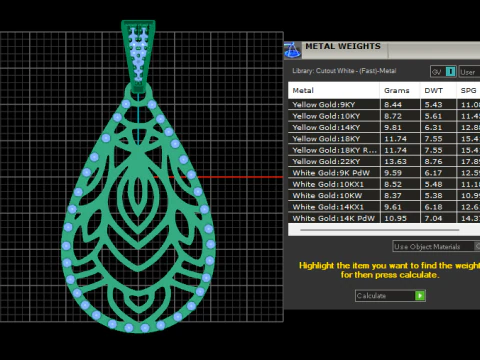Click the 5.38 DWT value

[x=433, y=195]
